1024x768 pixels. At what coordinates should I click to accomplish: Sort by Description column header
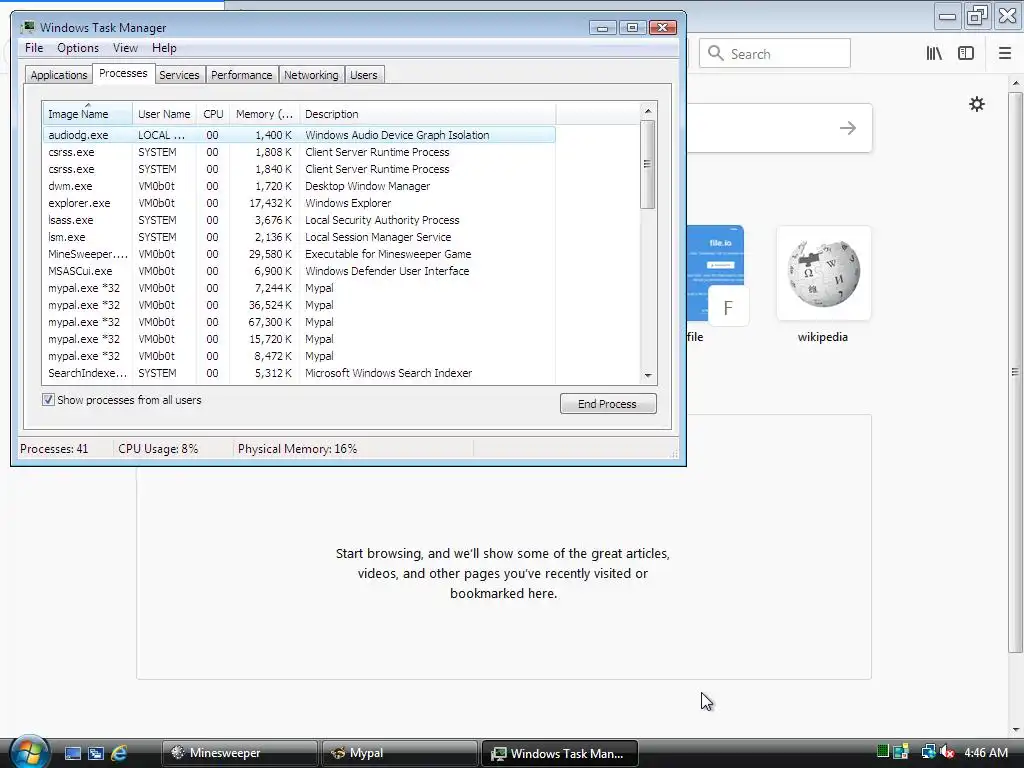click(x=428, y=114)
